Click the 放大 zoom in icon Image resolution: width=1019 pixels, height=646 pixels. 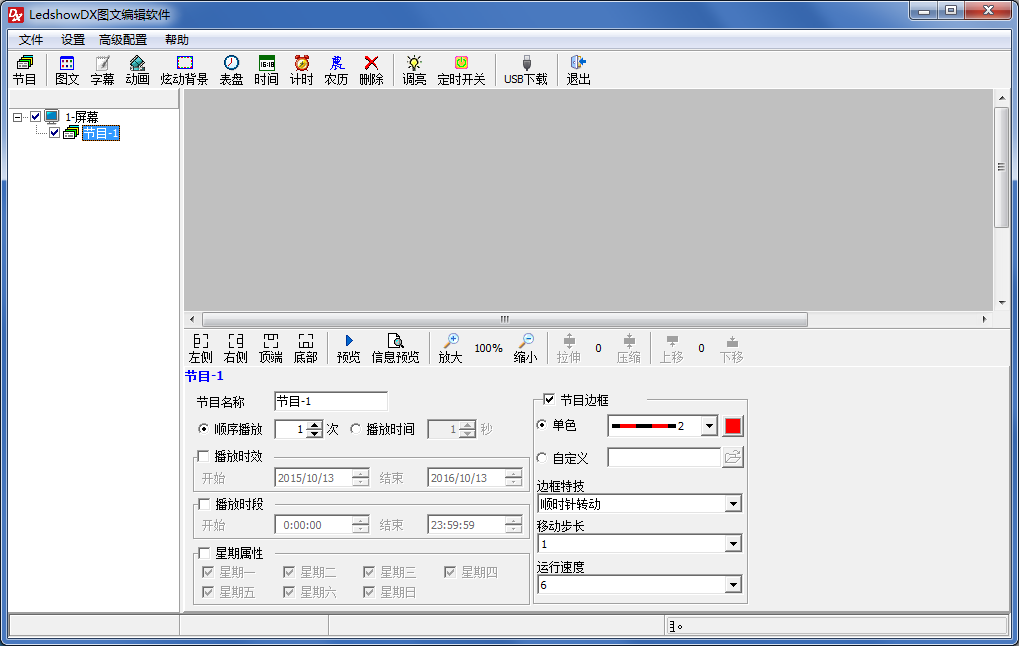click(451, 348)
